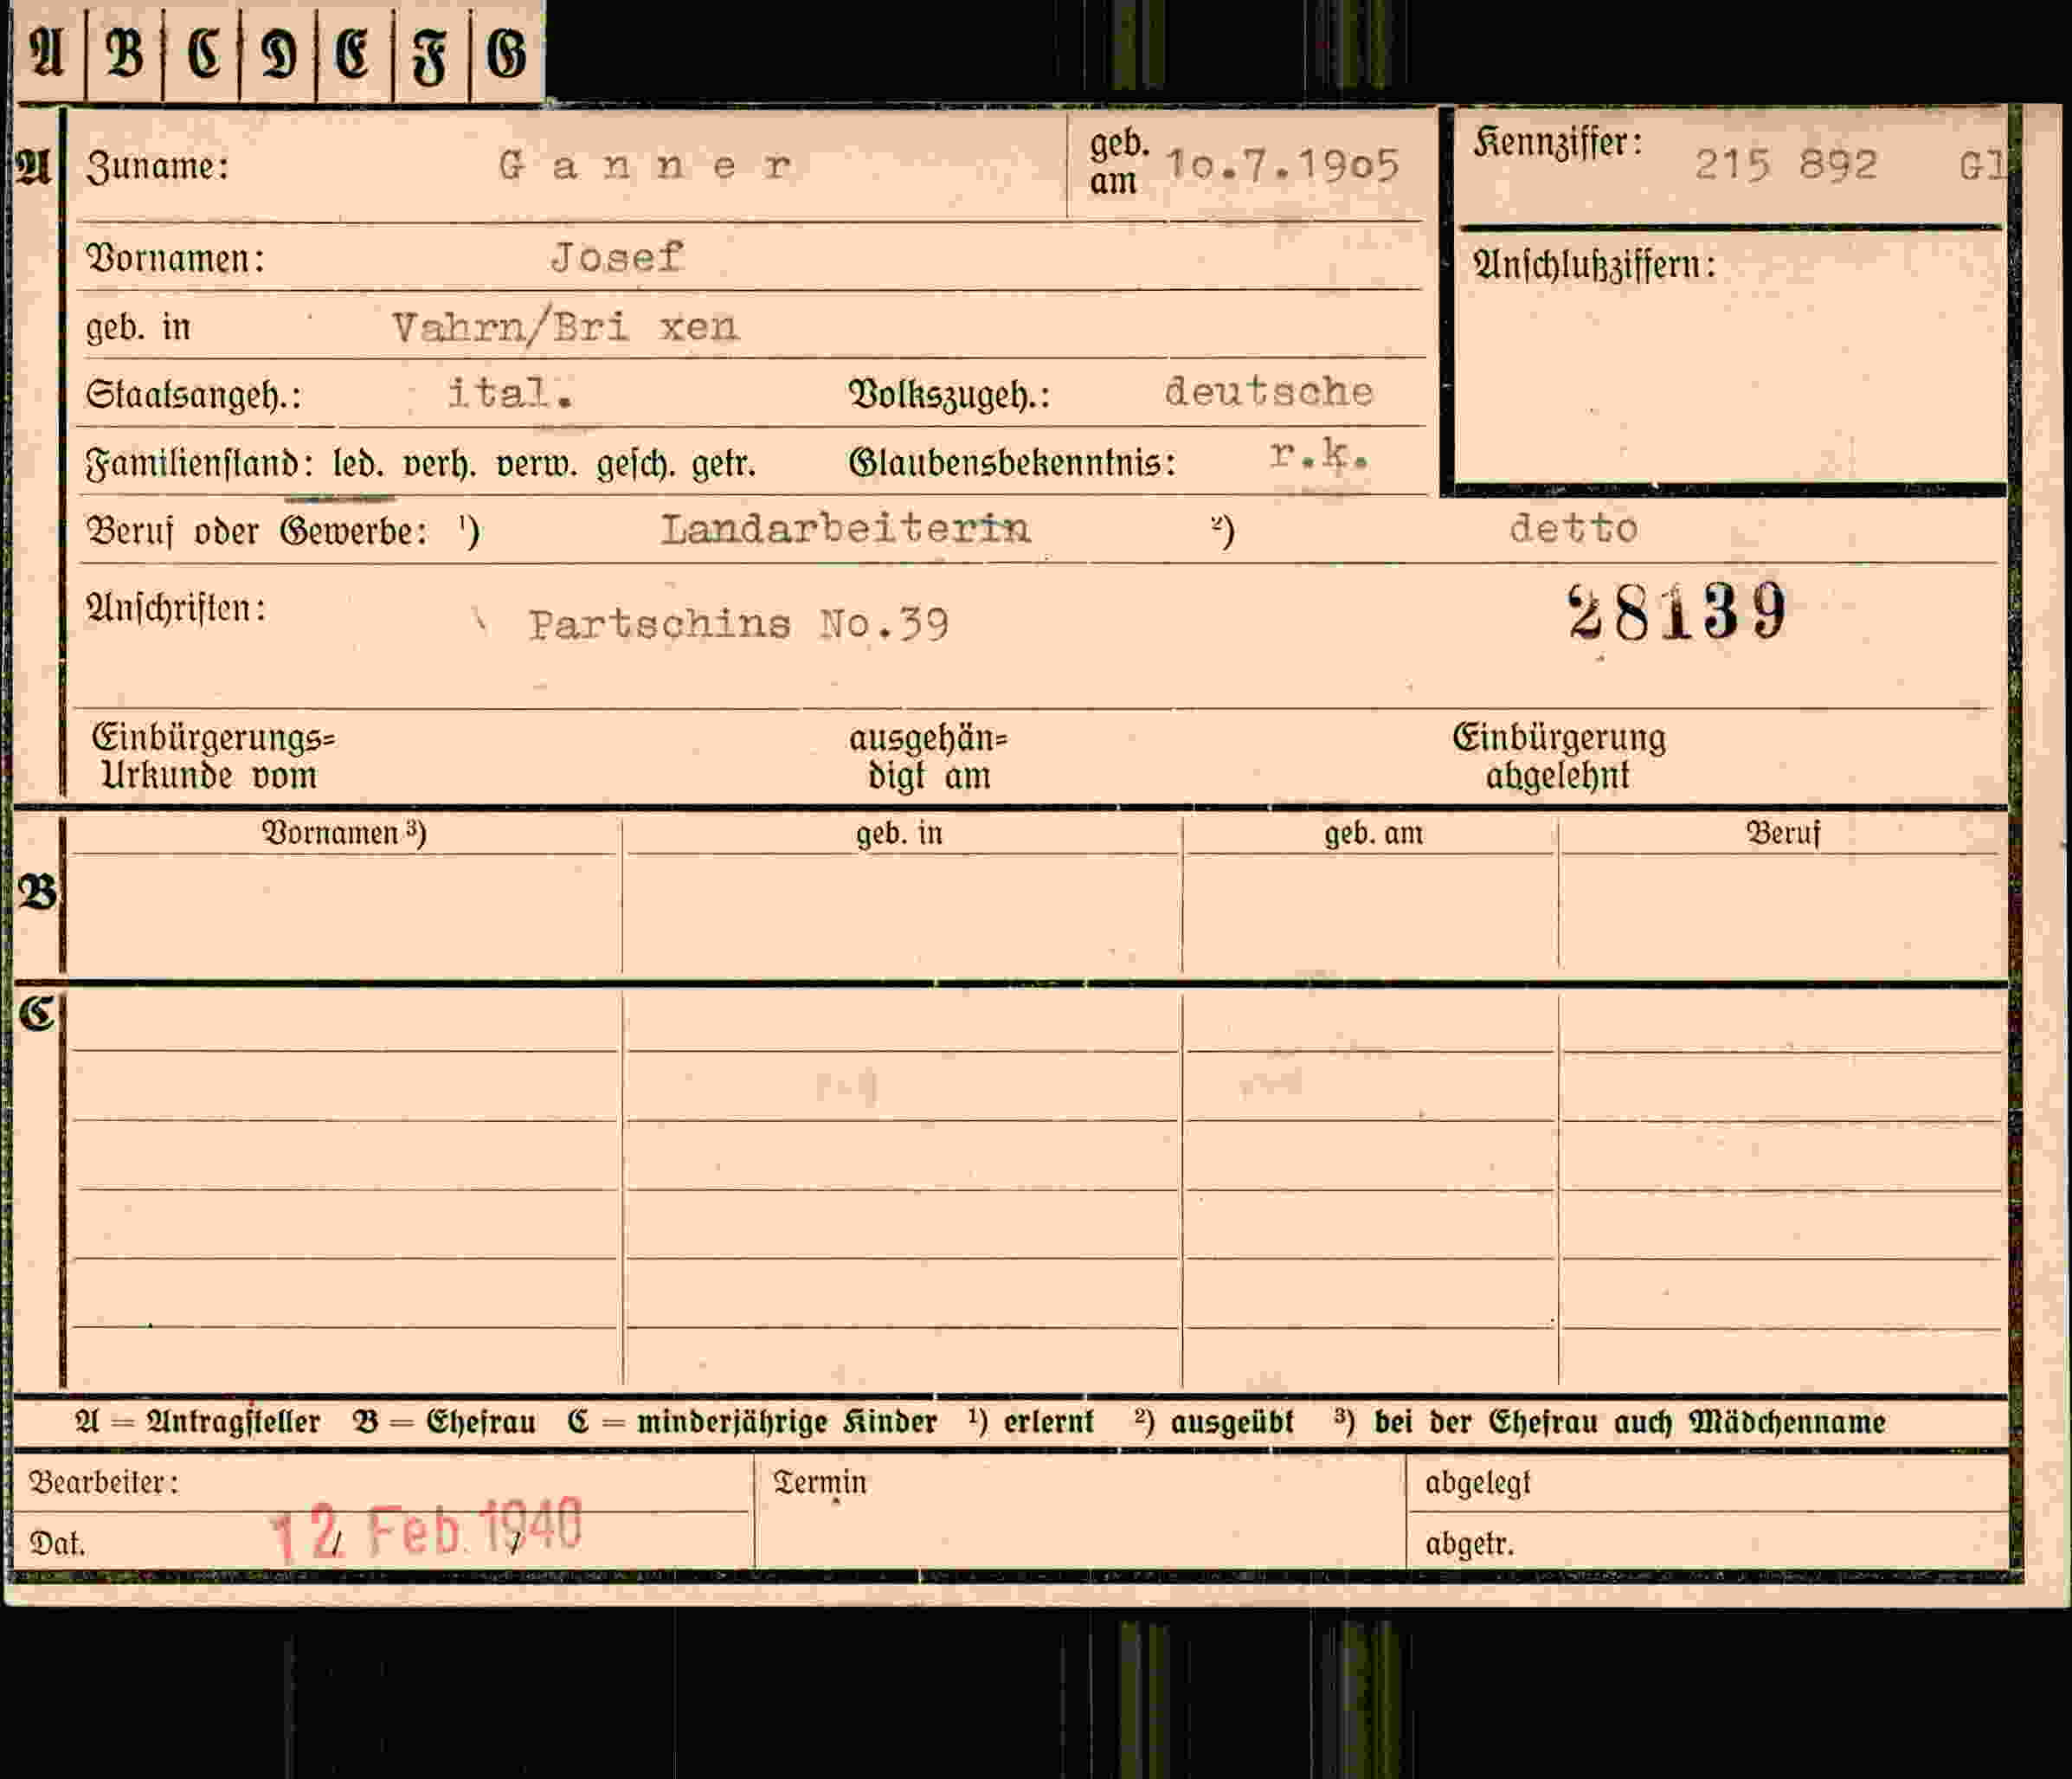Click the 'Einbürgerung abgelehnt' label
2072x1779 pixels.
click(1559, 756)
